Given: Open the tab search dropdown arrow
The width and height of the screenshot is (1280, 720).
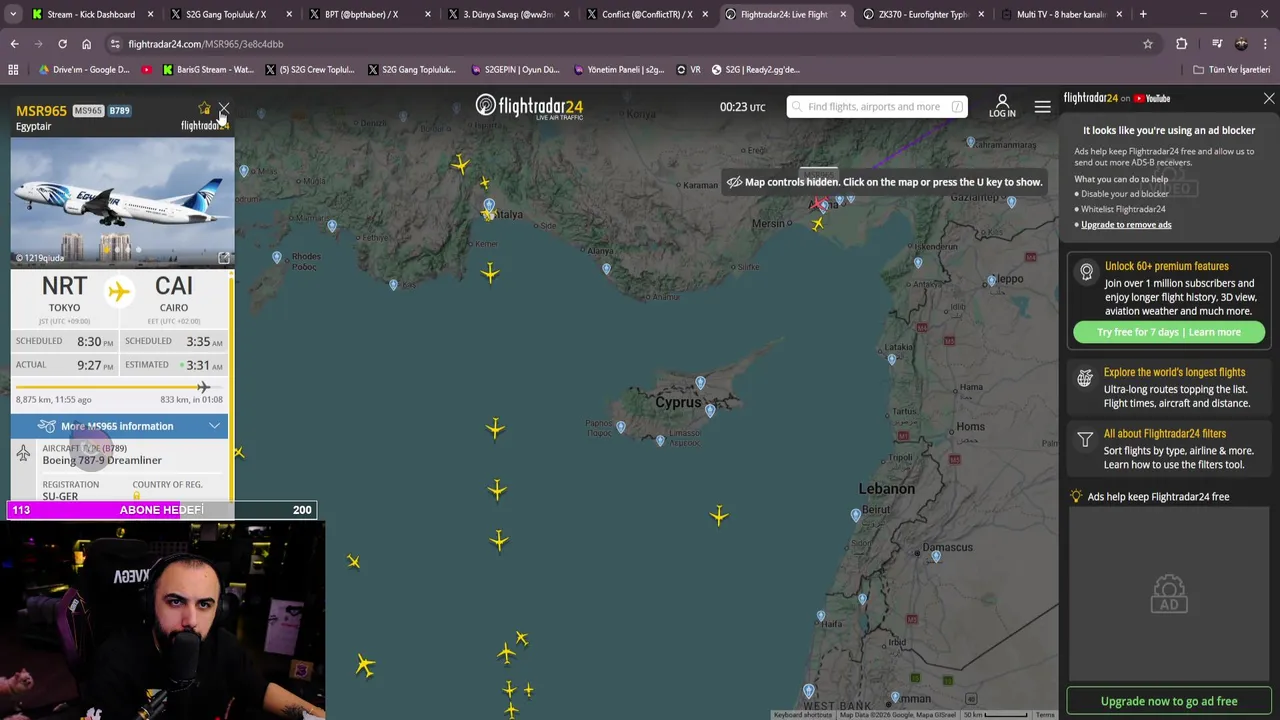Looking at the screenshot, I should [x=12, y=14].
